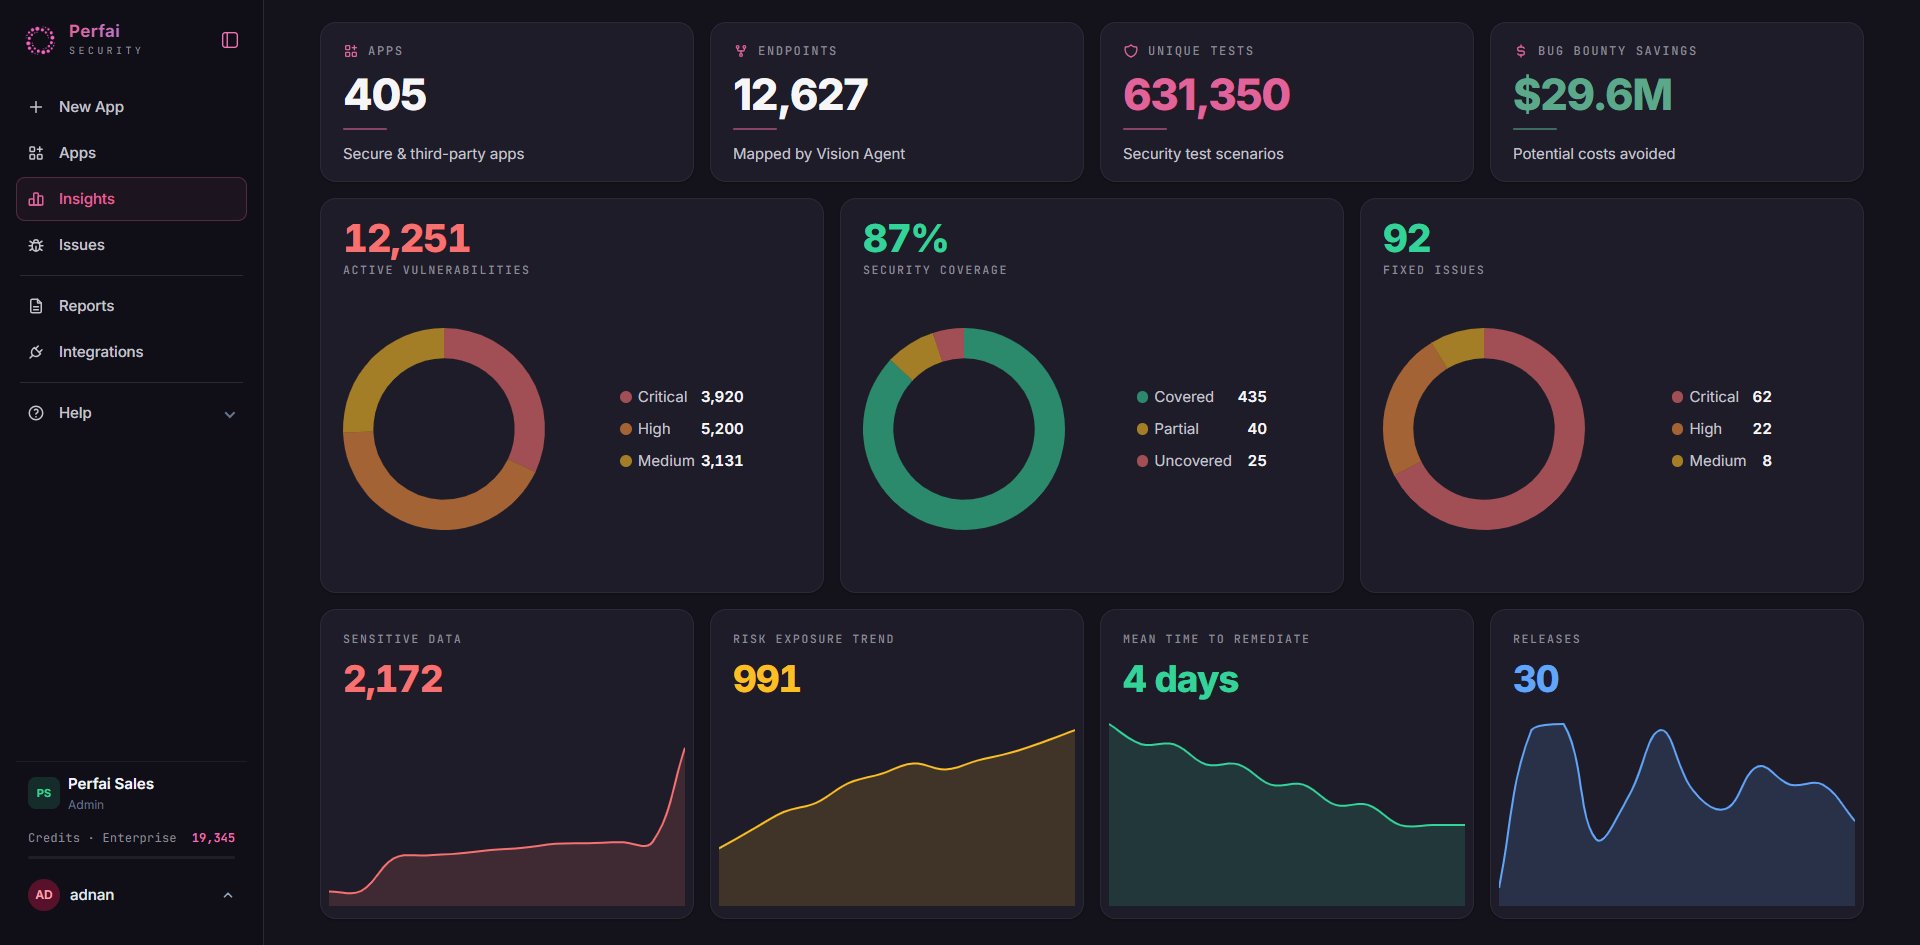Click the High legend dot under Active Vulnerabilities

[626, 429]
